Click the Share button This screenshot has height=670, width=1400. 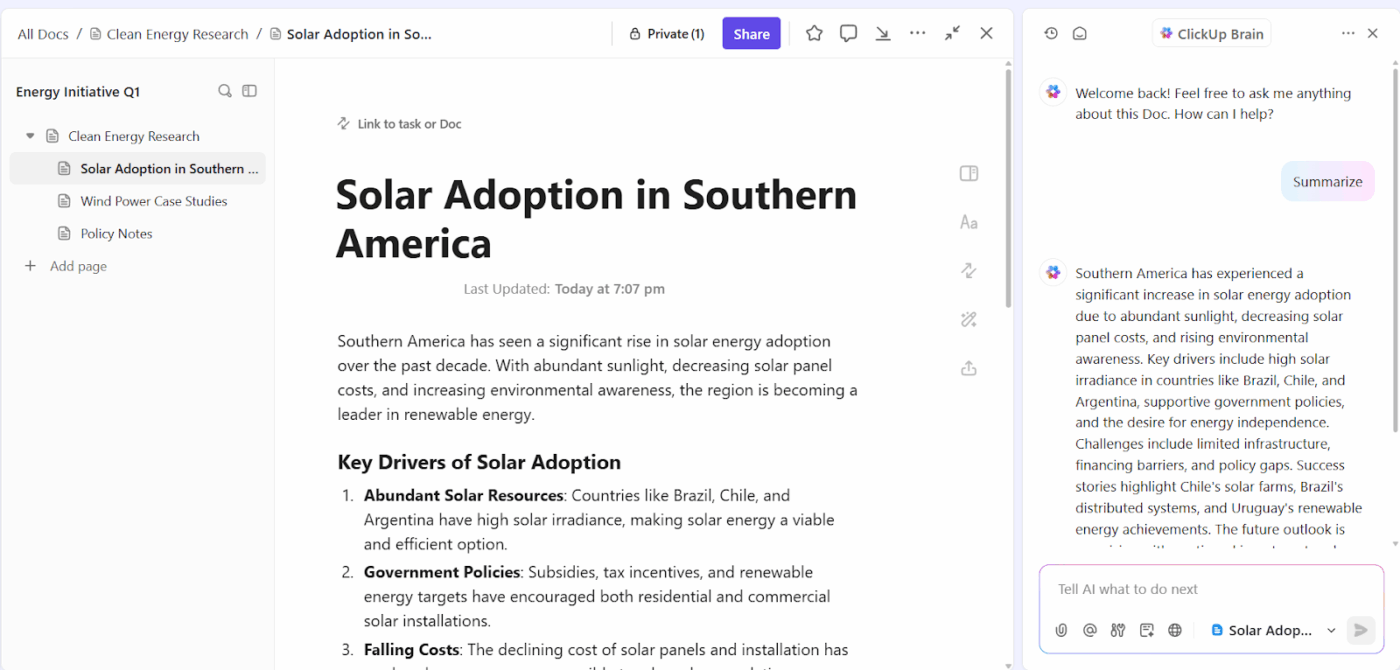751,33
